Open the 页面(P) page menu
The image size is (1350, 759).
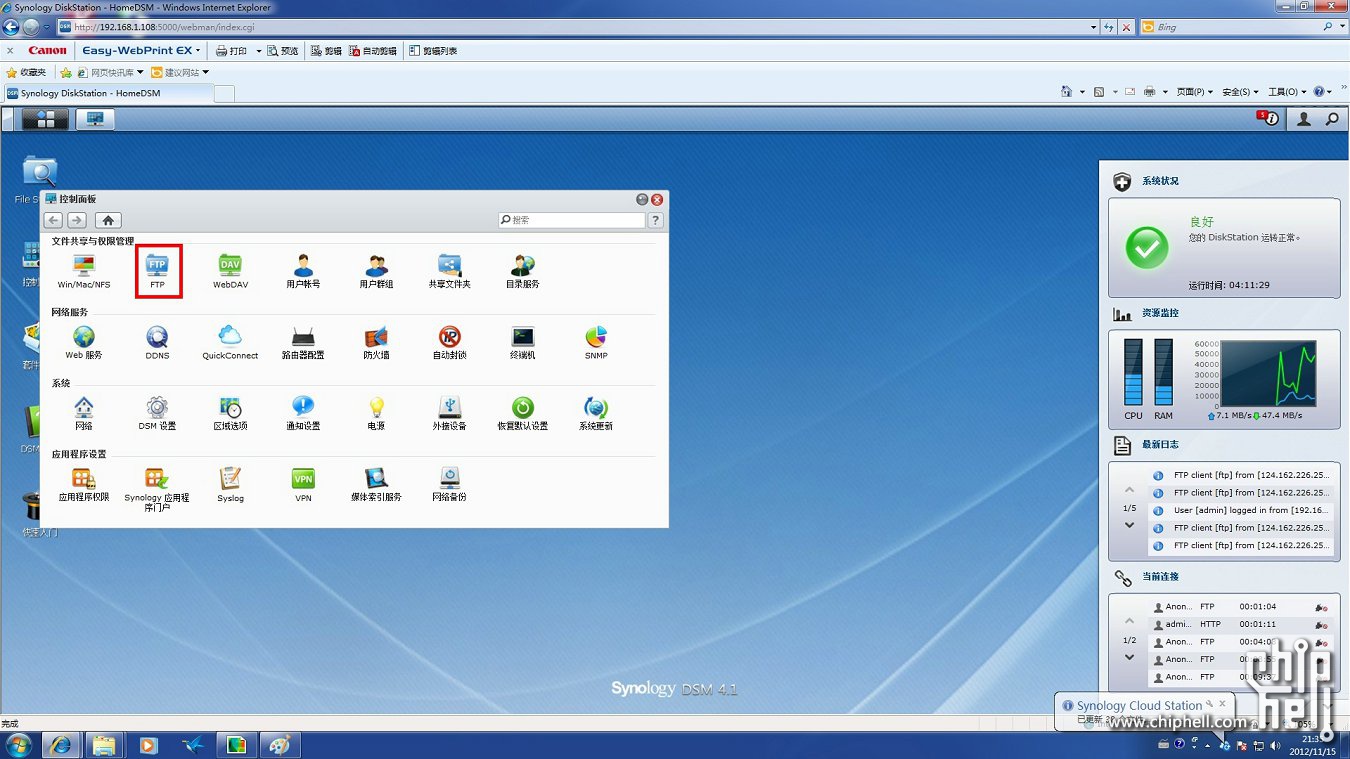(1194, 92)
